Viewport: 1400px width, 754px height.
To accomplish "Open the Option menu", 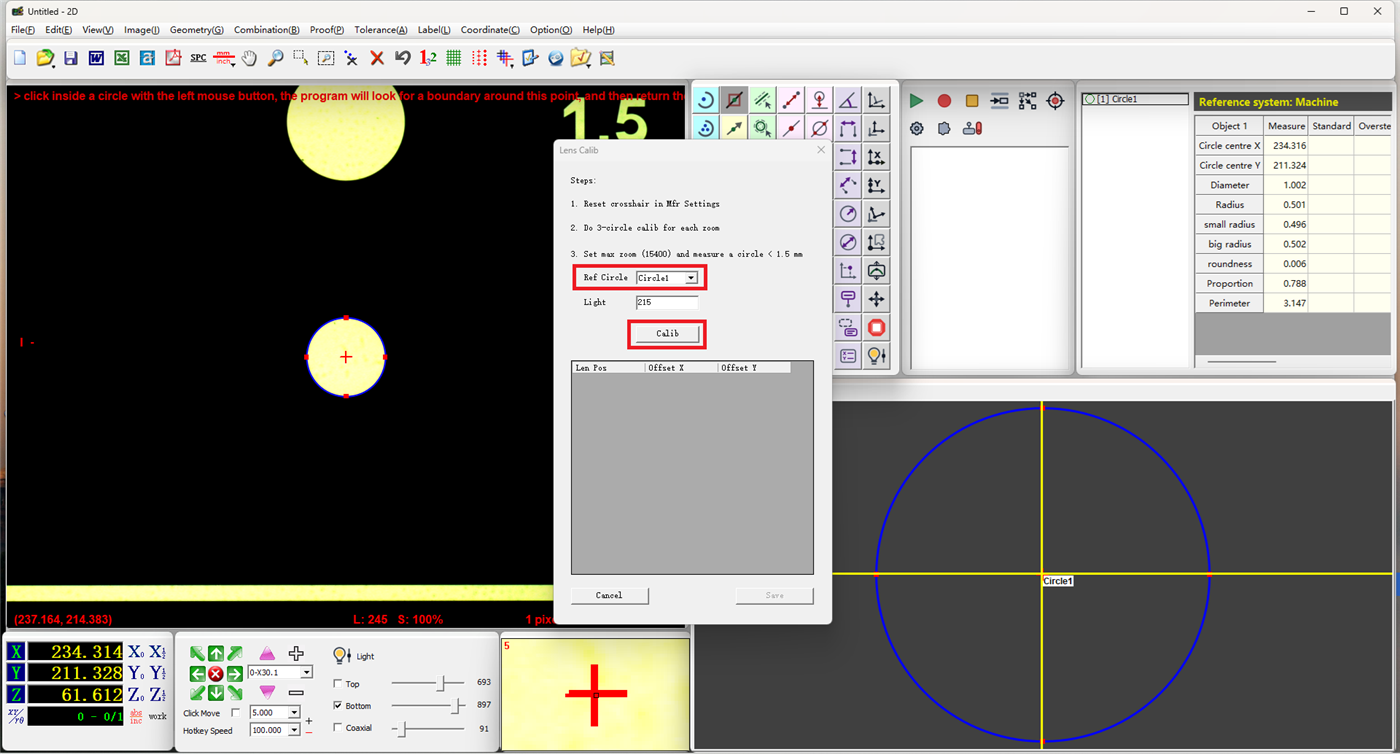I will coord(551,30).
